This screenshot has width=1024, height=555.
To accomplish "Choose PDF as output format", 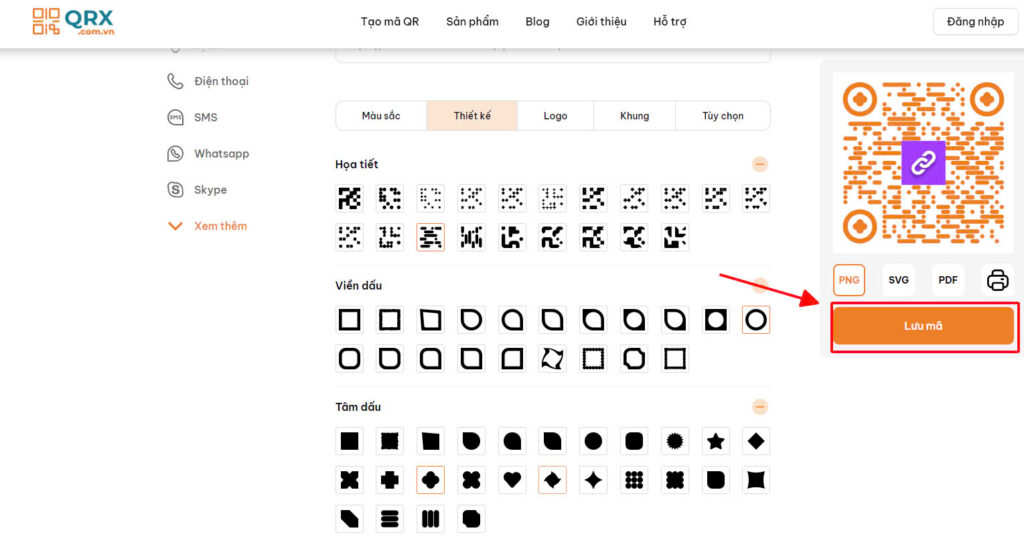I will tap(948, 280).
